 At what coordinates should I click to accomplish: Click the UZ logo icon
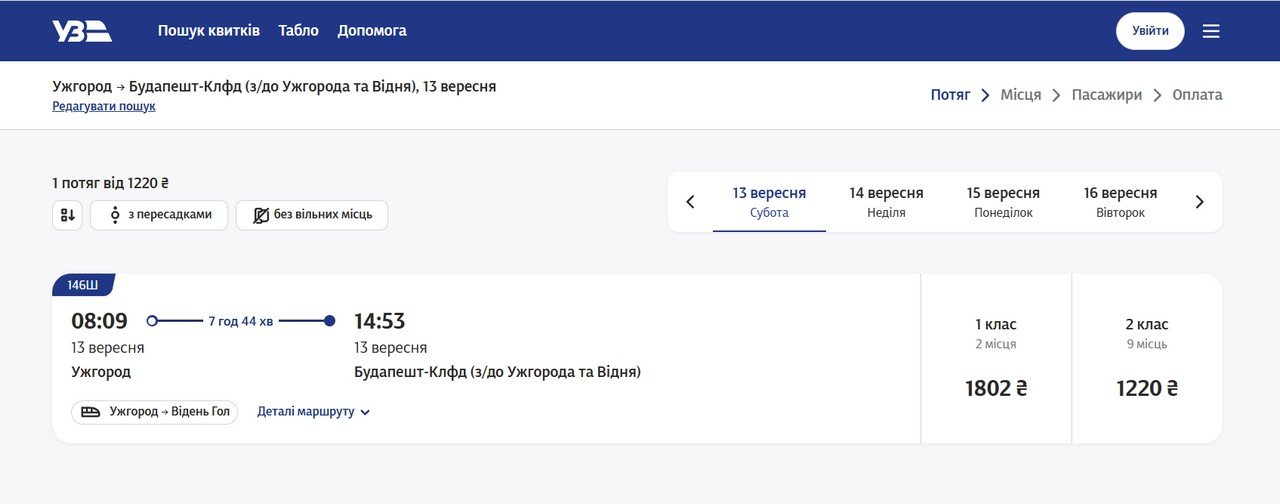pos(82,31)
